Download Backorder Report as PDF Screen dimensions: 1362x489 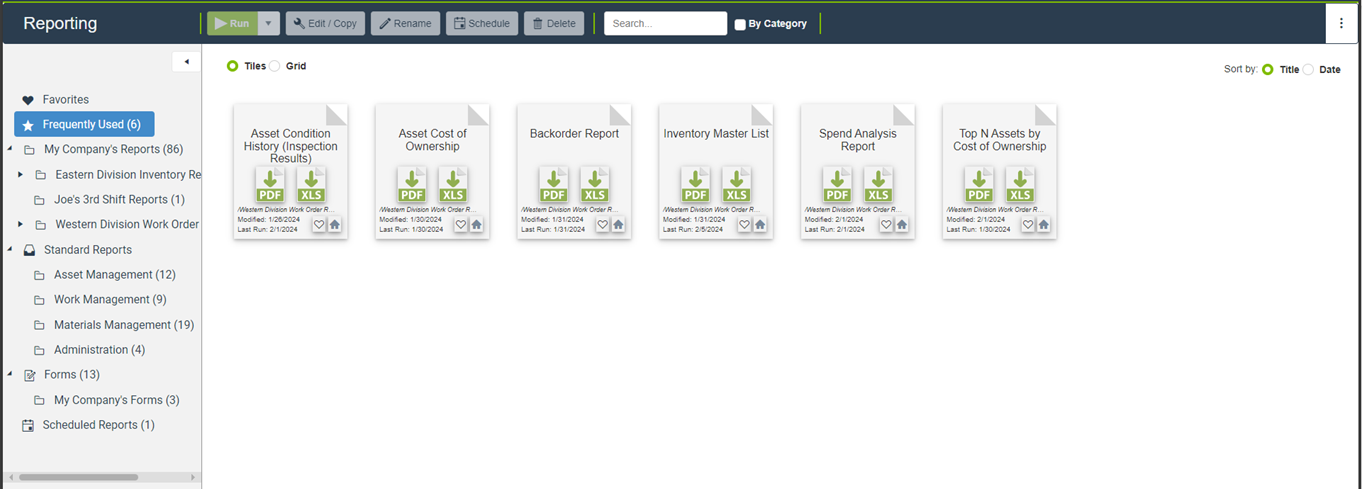(553, 186)
